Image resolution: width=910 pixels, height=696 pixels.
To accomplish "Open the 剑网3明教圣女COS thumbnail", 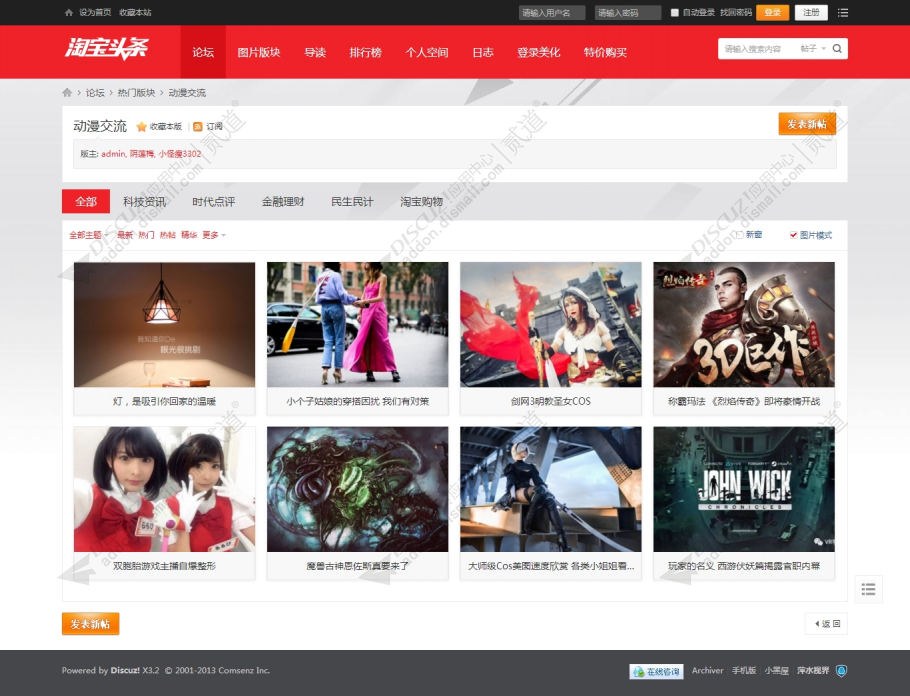I will click(551, 324).
